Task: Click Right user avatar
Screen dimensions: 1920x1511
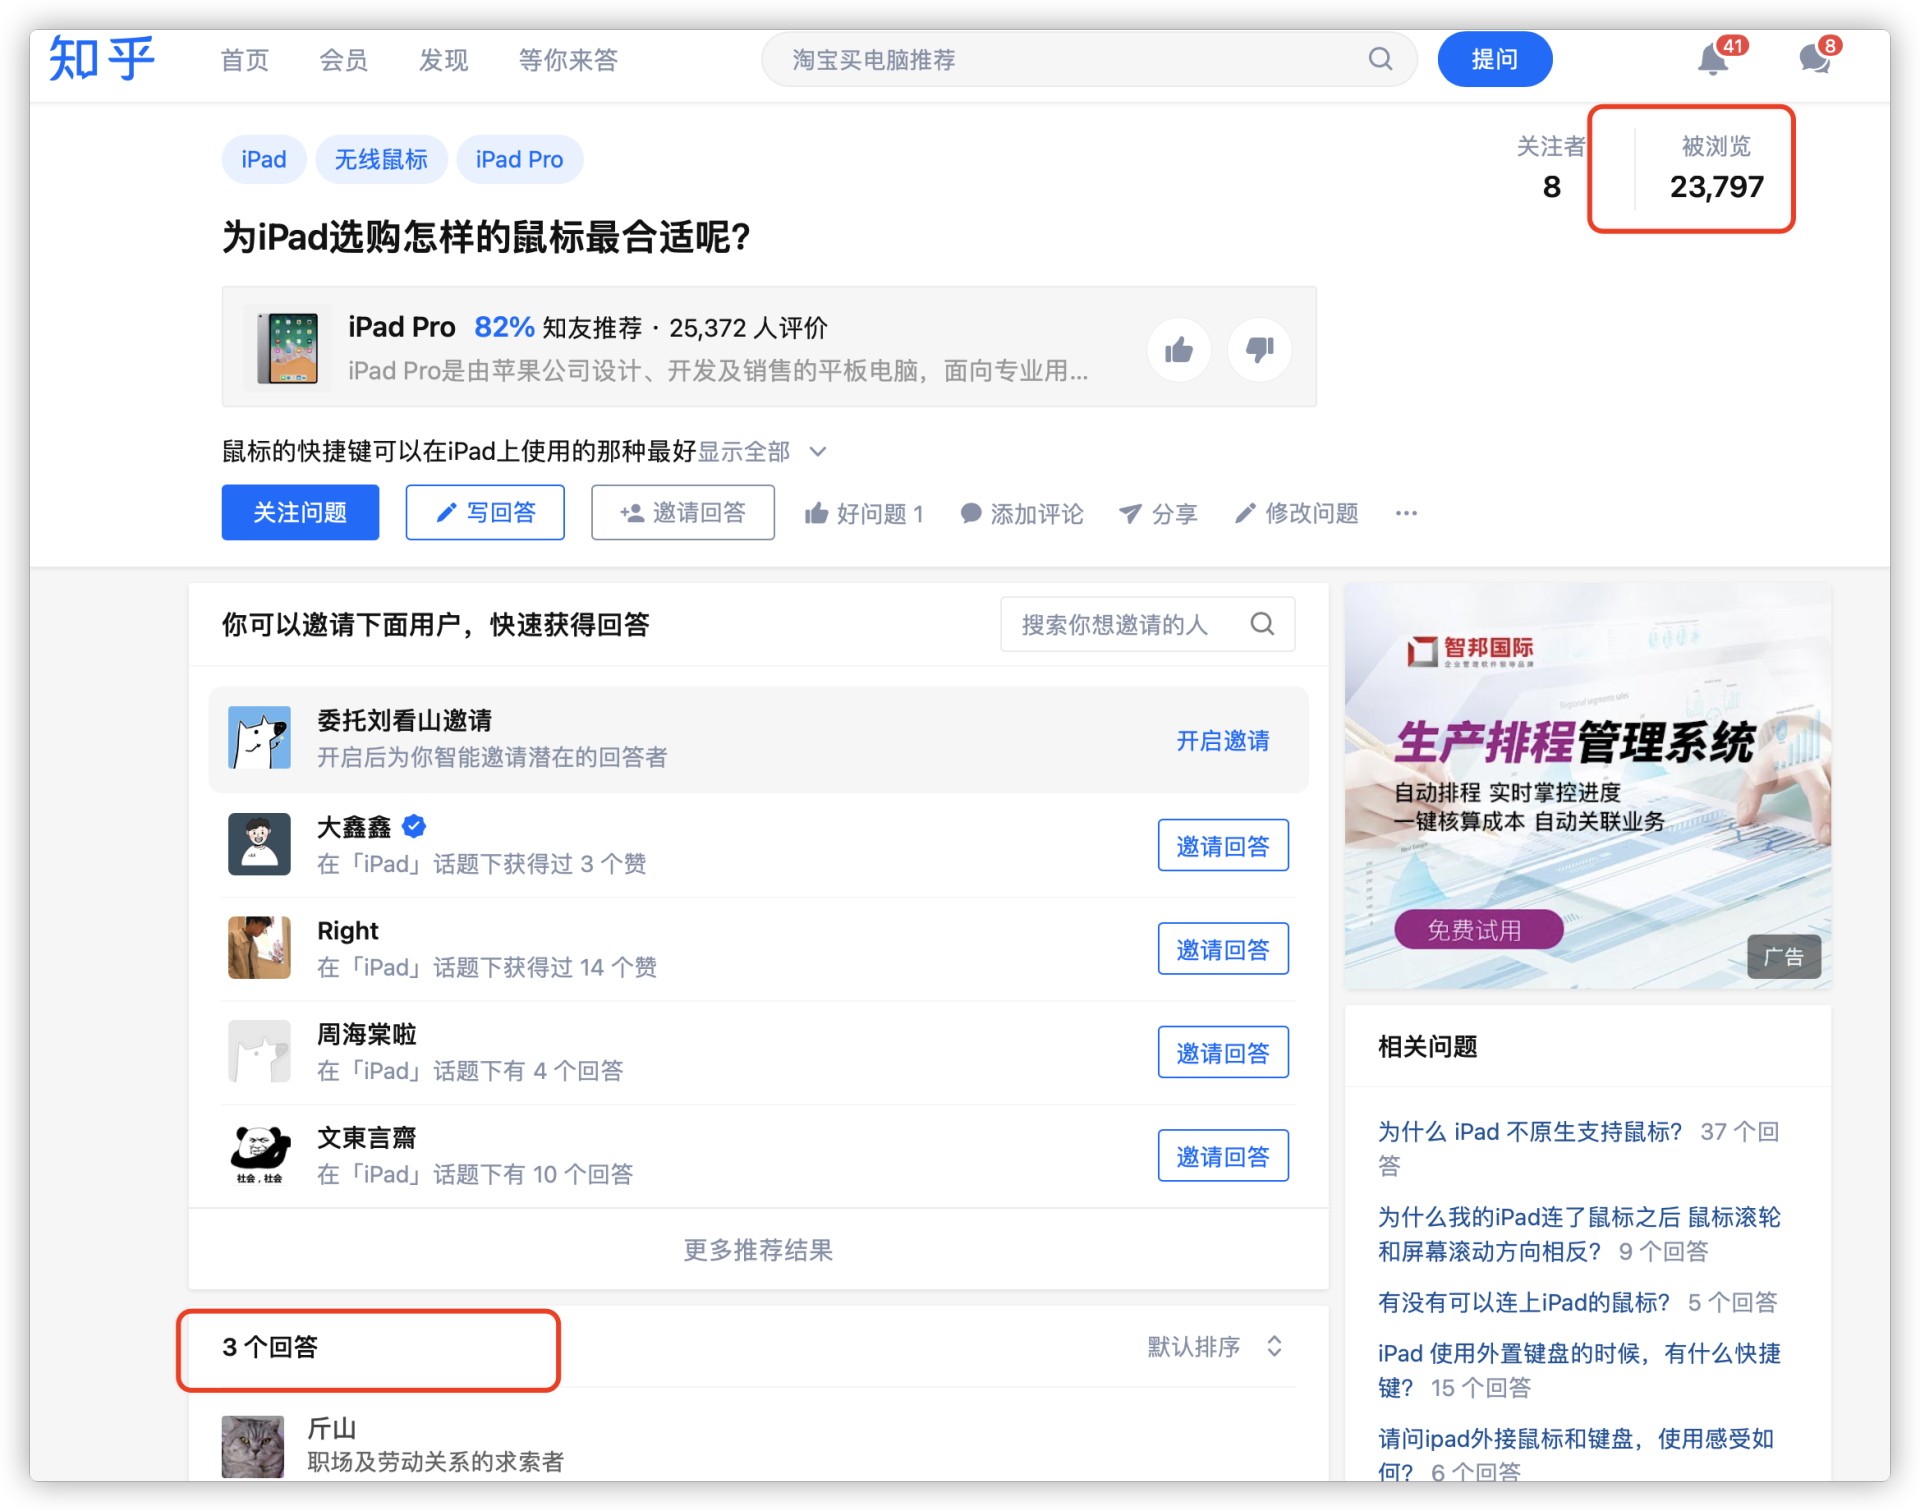Action: tap(259, 947)
